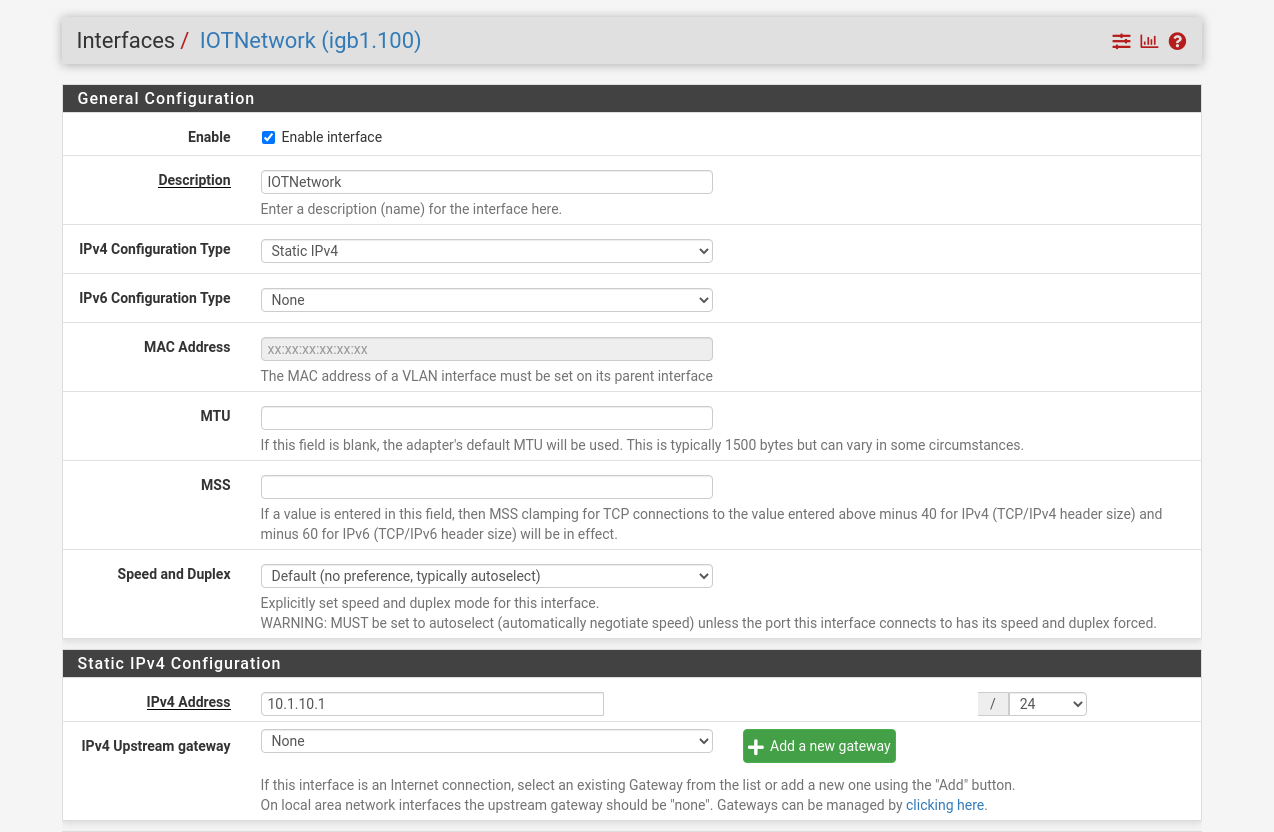Expand the Speed and Duplex dropdown
The width and height of the screenshot is (1274, 832).
tap(486, 576)
